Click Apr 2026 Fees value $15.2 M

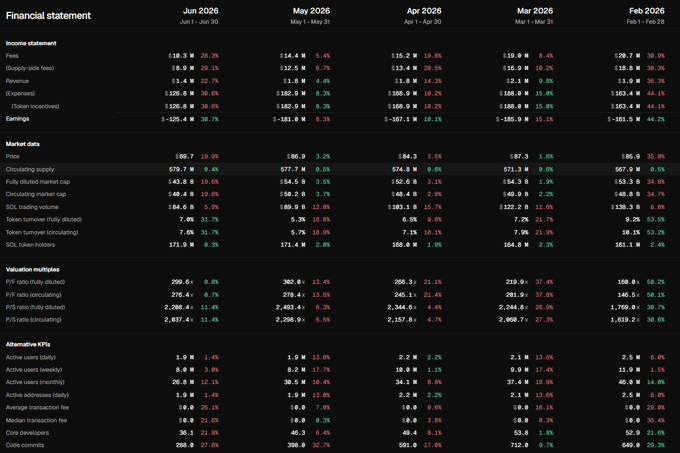(404, 56)
